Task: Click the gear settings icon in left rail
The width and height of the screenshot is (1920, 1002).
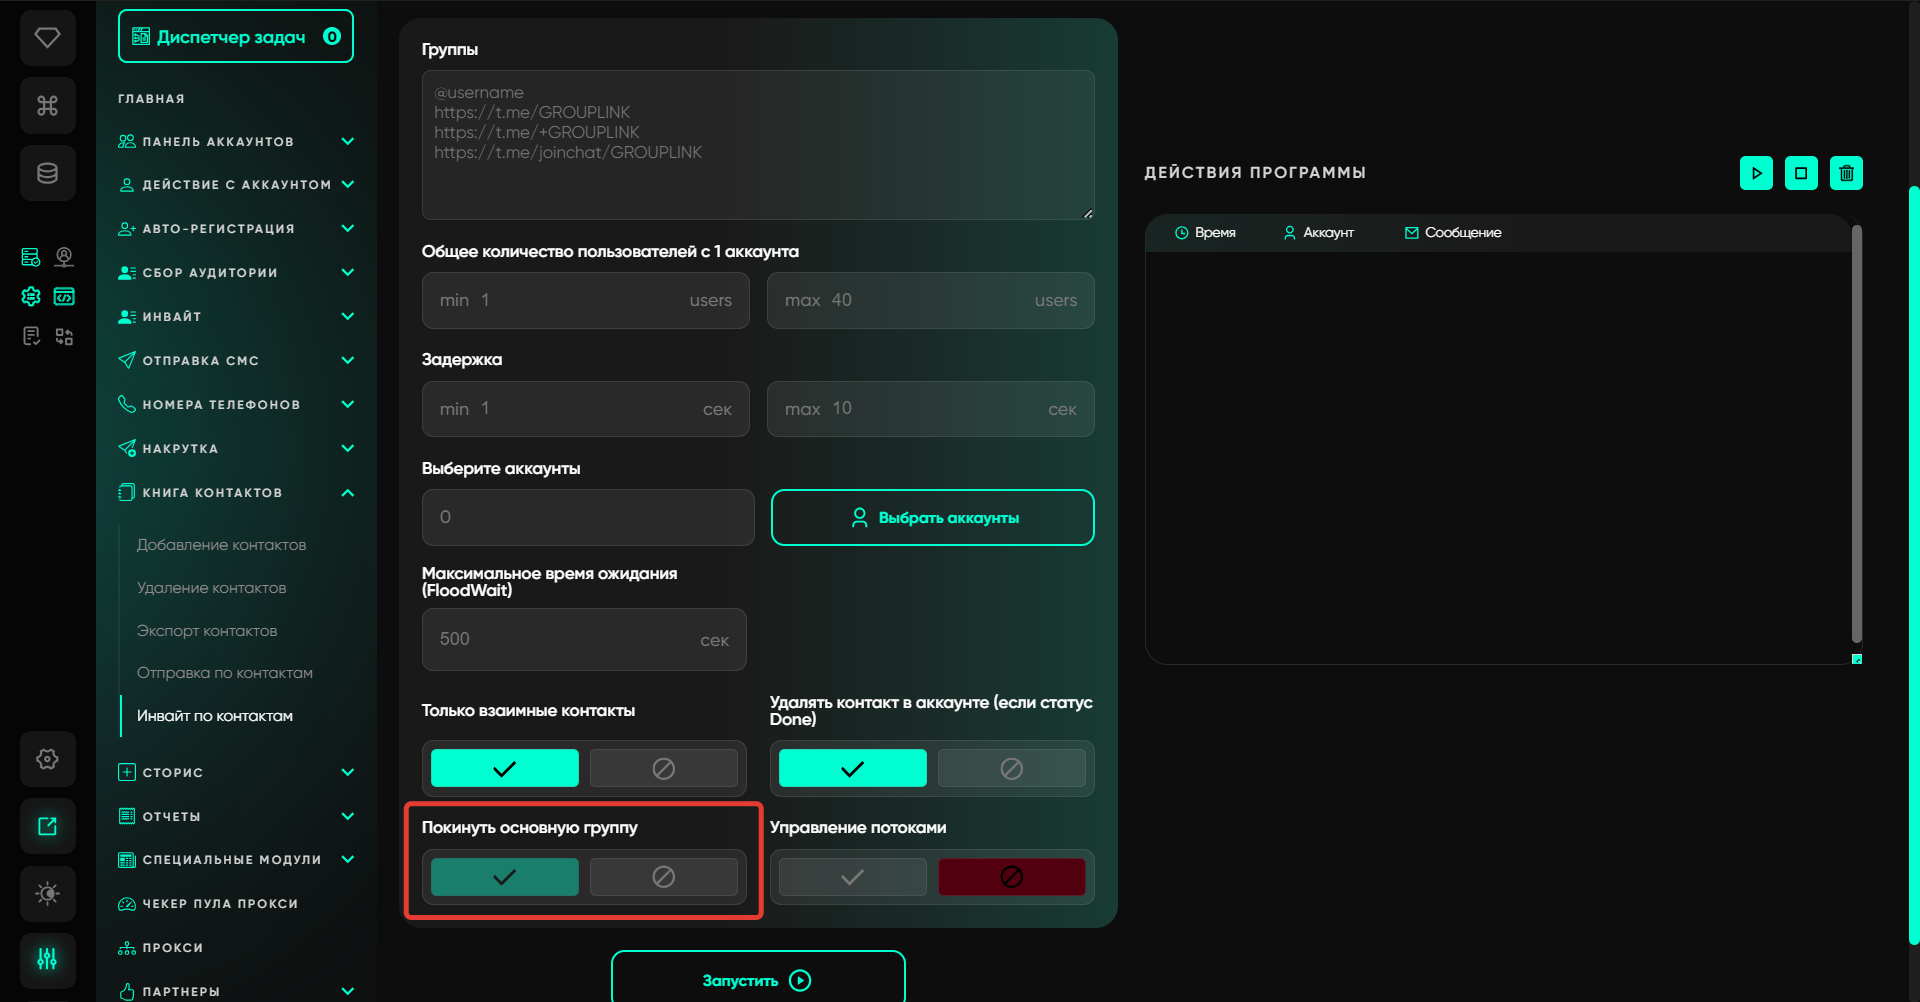Action: 47,759
